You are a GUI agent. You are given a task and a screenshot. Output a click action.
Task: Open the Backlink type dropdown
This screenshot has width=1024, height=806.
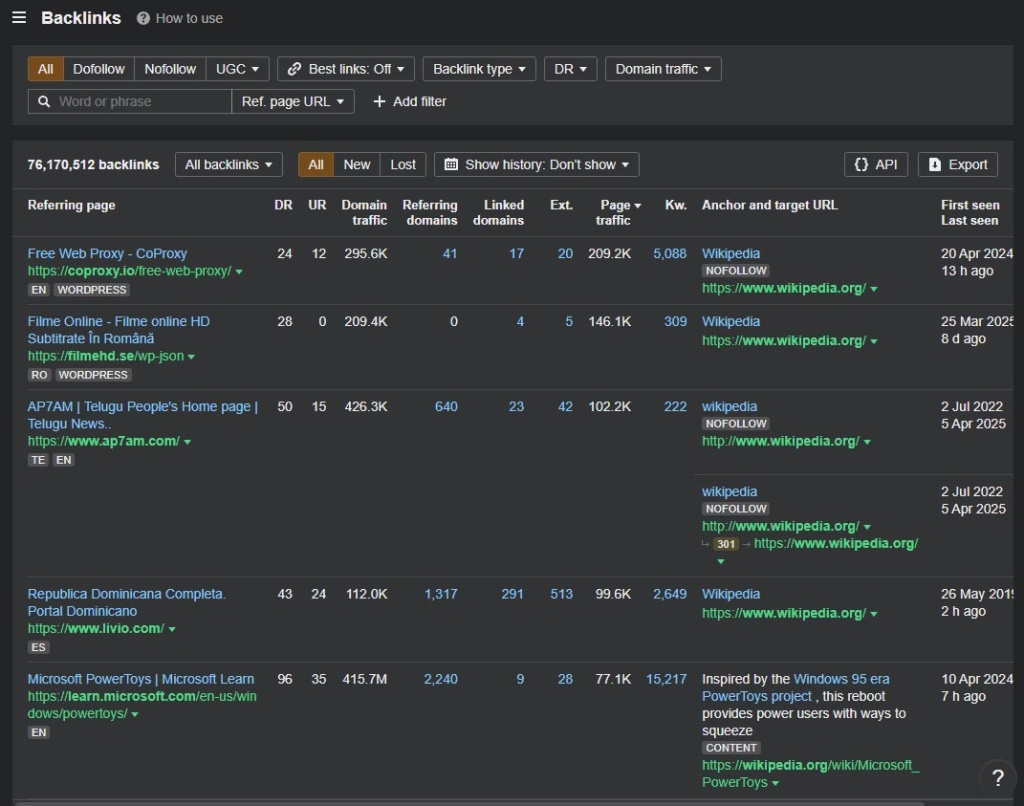click(479, 69)
